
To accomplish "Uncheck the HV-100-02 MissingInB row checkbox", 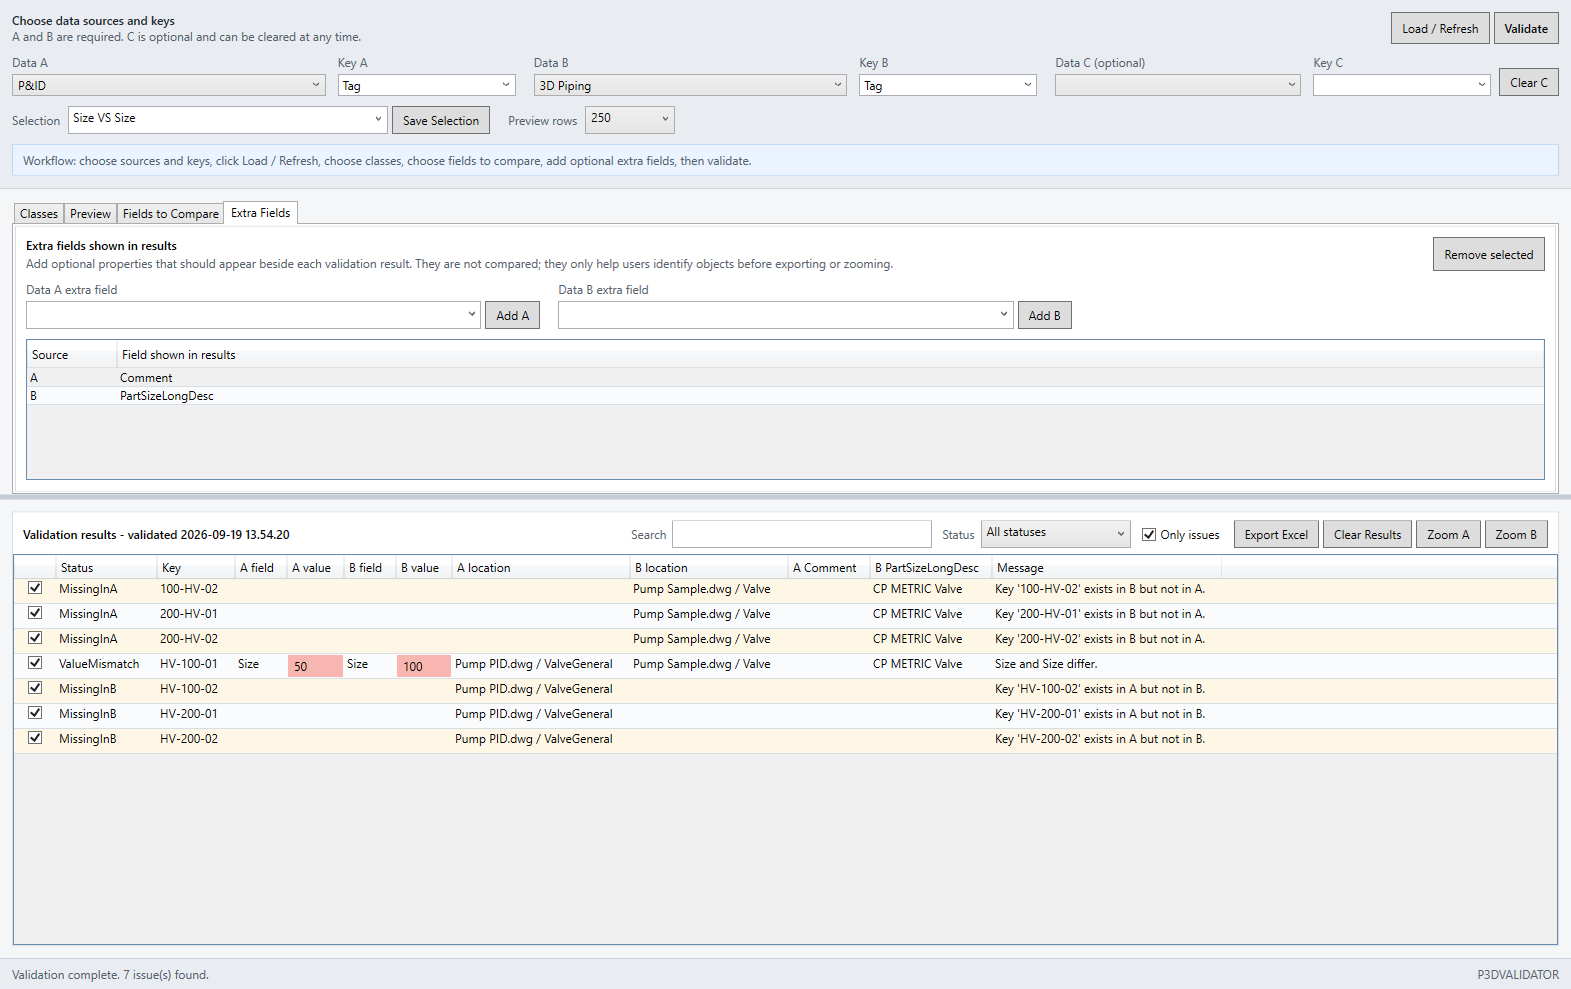I will 35,688.
